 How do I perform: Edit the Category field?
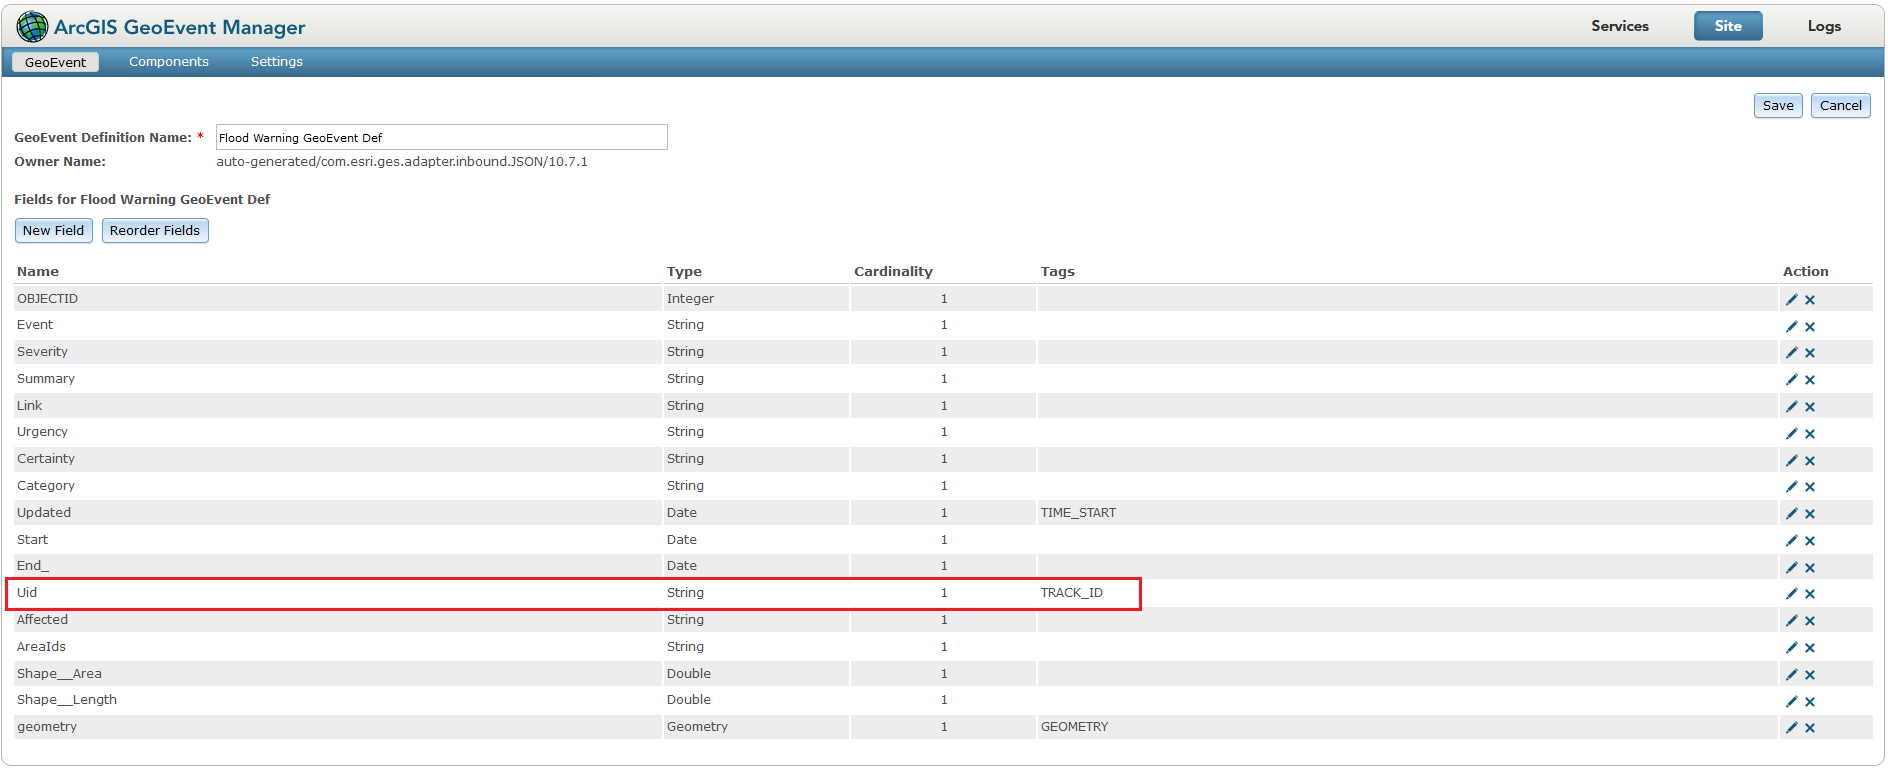[1792, 487]
